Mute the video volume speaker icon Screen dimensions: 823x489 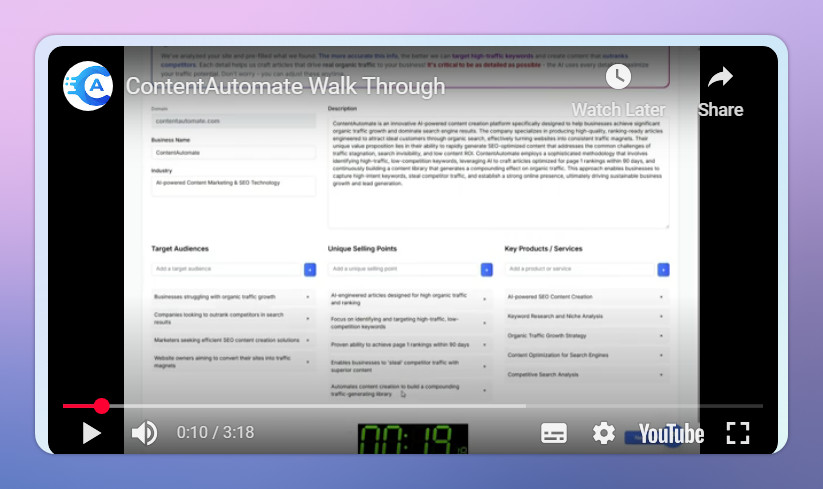pos(144,433)
